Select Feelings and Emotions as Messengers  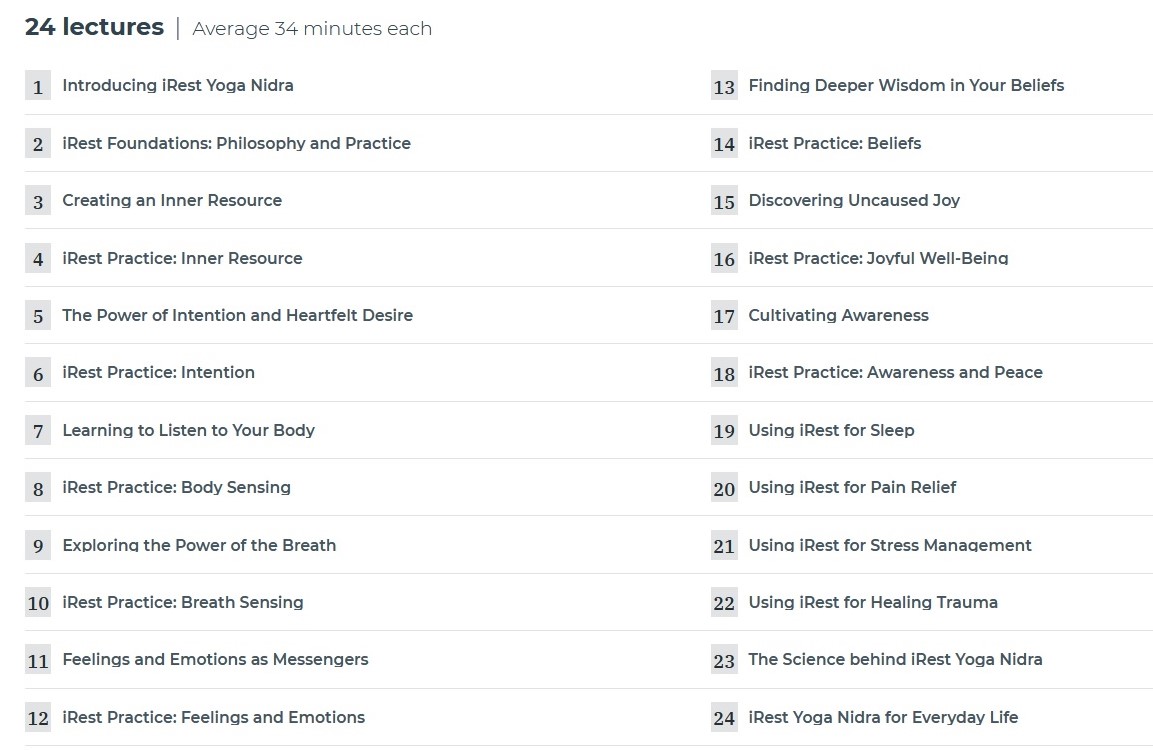point(215,659)
